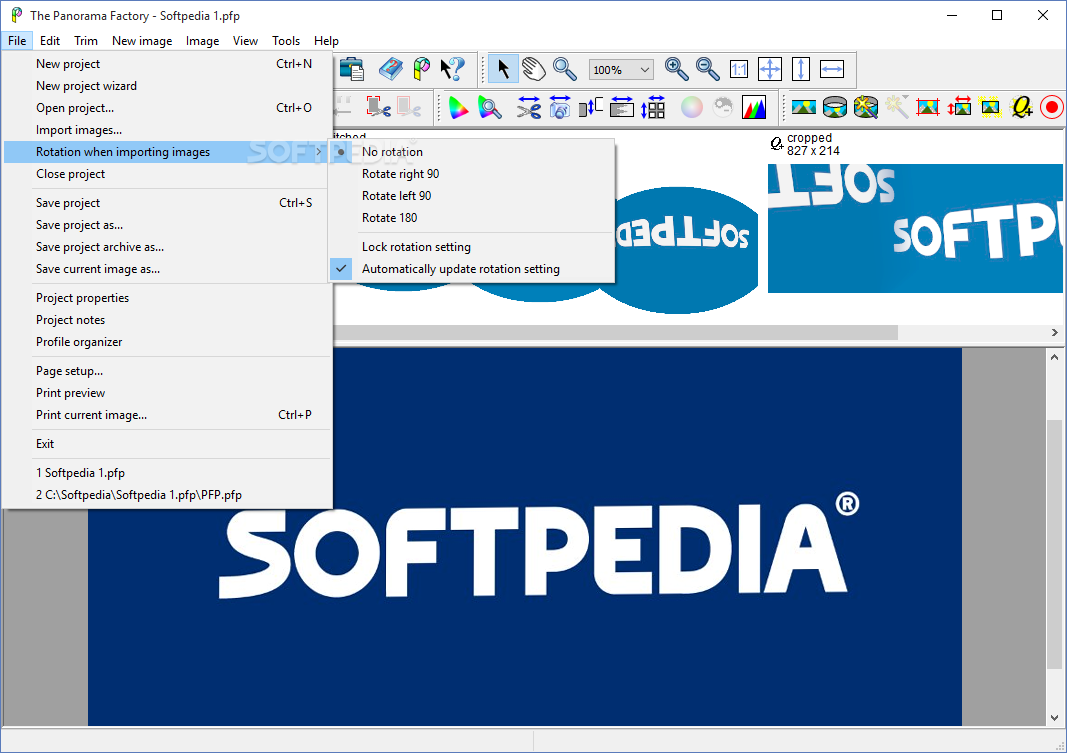Choose Import images...

click(x=167, y=129)
